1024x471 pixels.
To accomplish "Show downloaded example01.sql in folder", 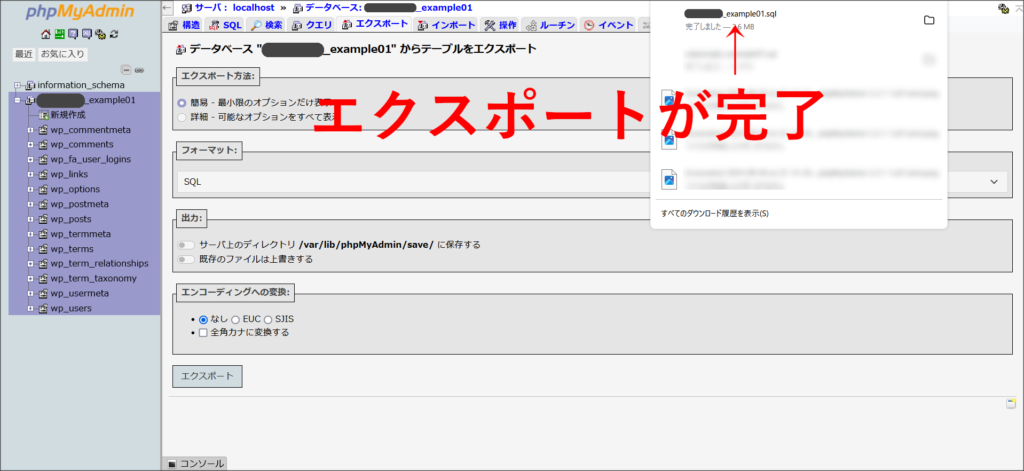I will click(x=929, y=20).
